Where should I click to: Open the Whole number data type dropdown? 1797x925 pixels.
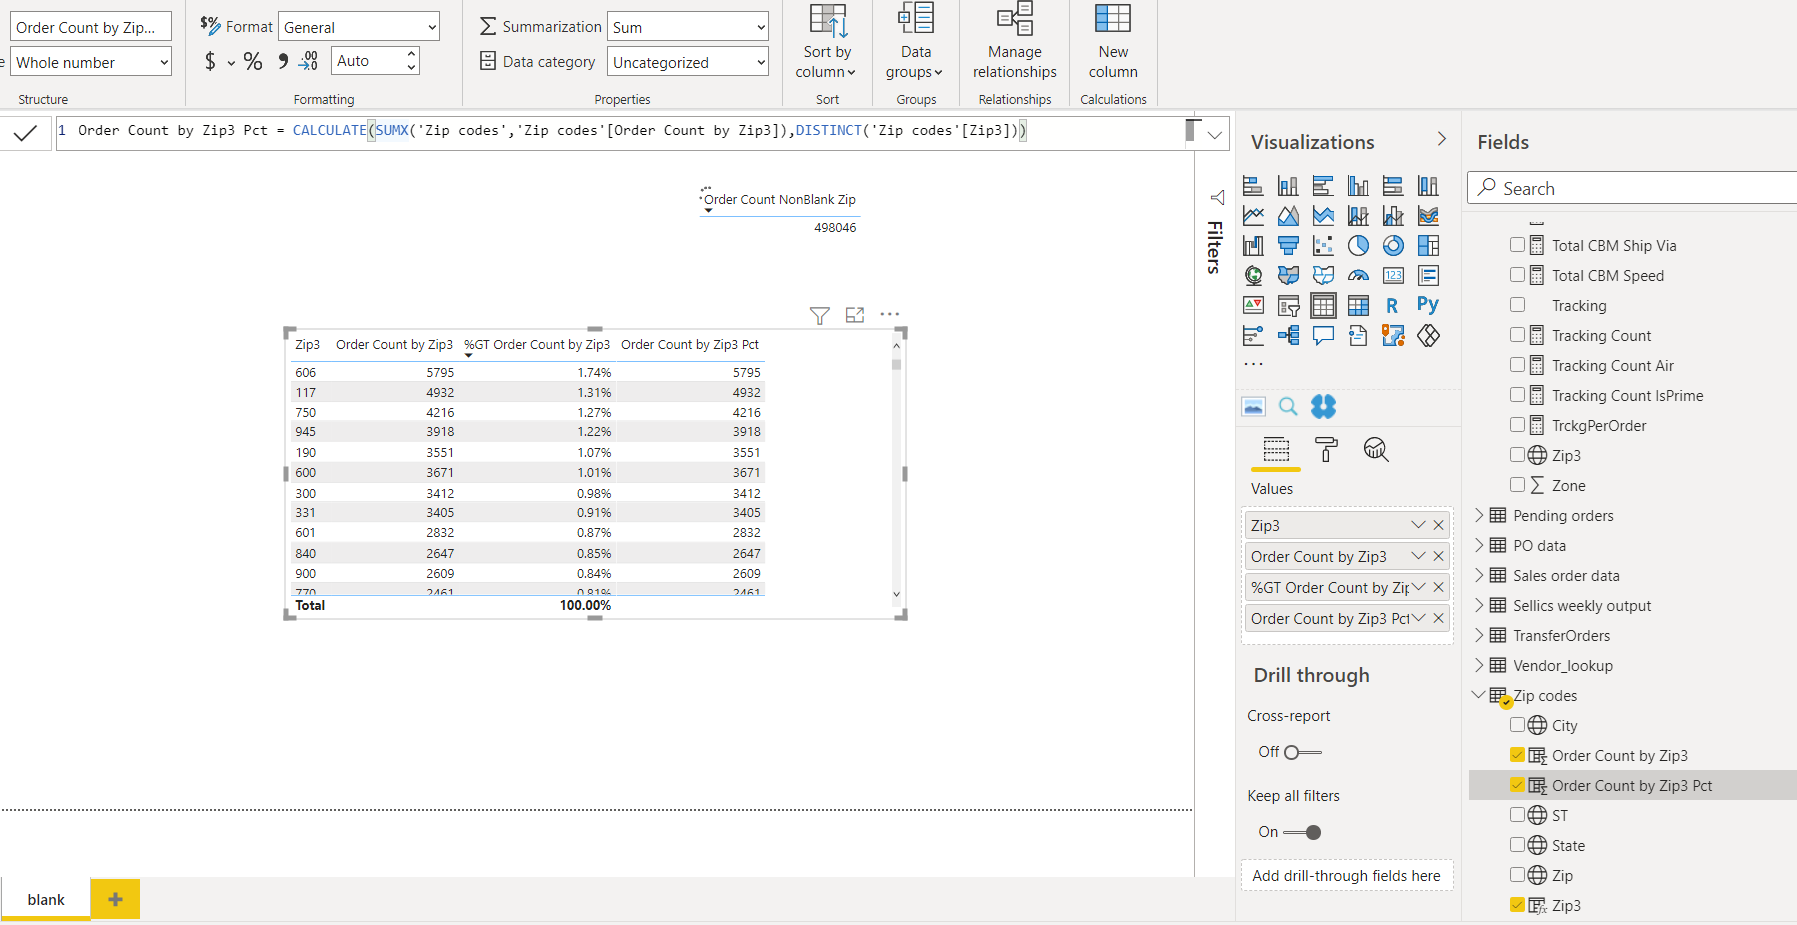tap(91, 62)
